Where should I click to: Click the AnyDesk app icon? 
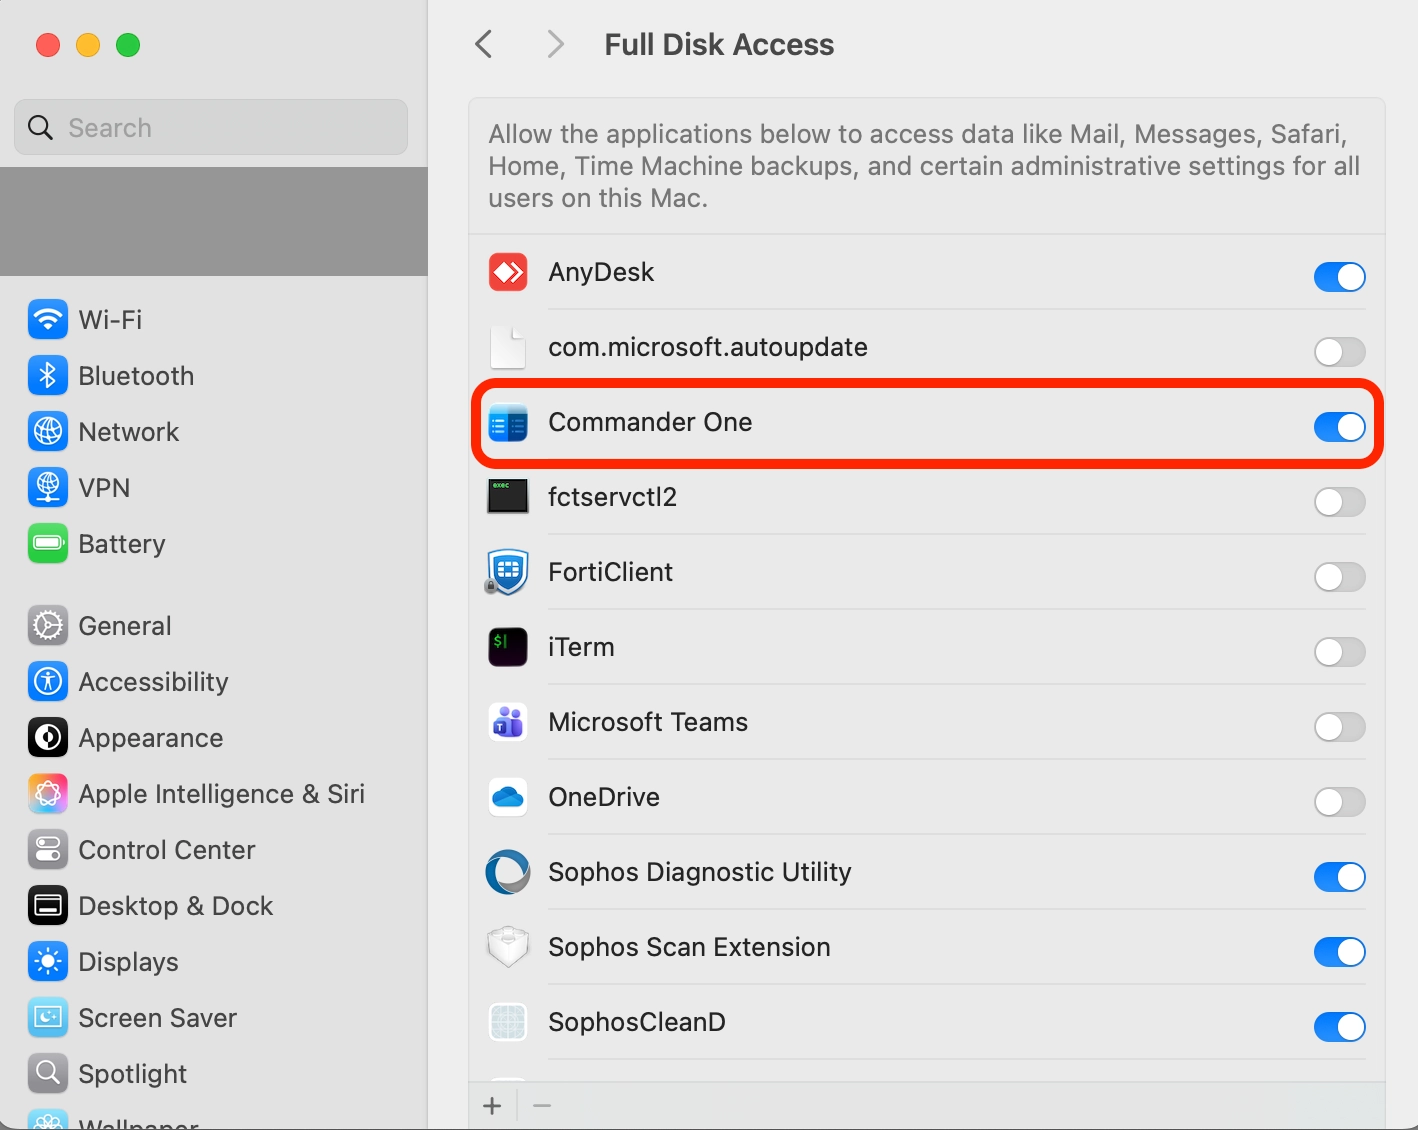[x=508, y=272]
